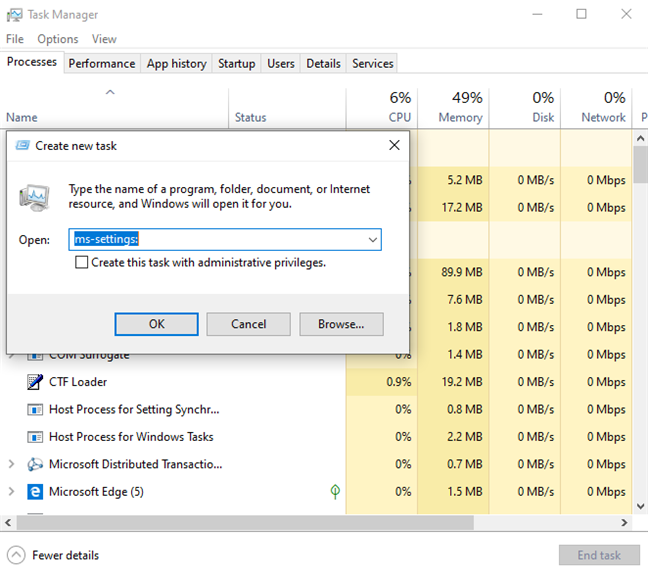The image size is (648, 578).
Task: Click the Task Manager title bar icon
Action: pyautogui.click(x=14, y=15)
